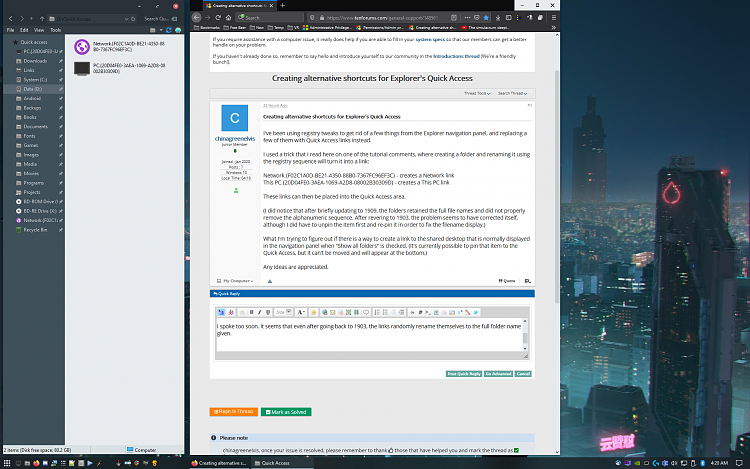
Task: Open the Explorer View menu
Action: coord(39,30)
